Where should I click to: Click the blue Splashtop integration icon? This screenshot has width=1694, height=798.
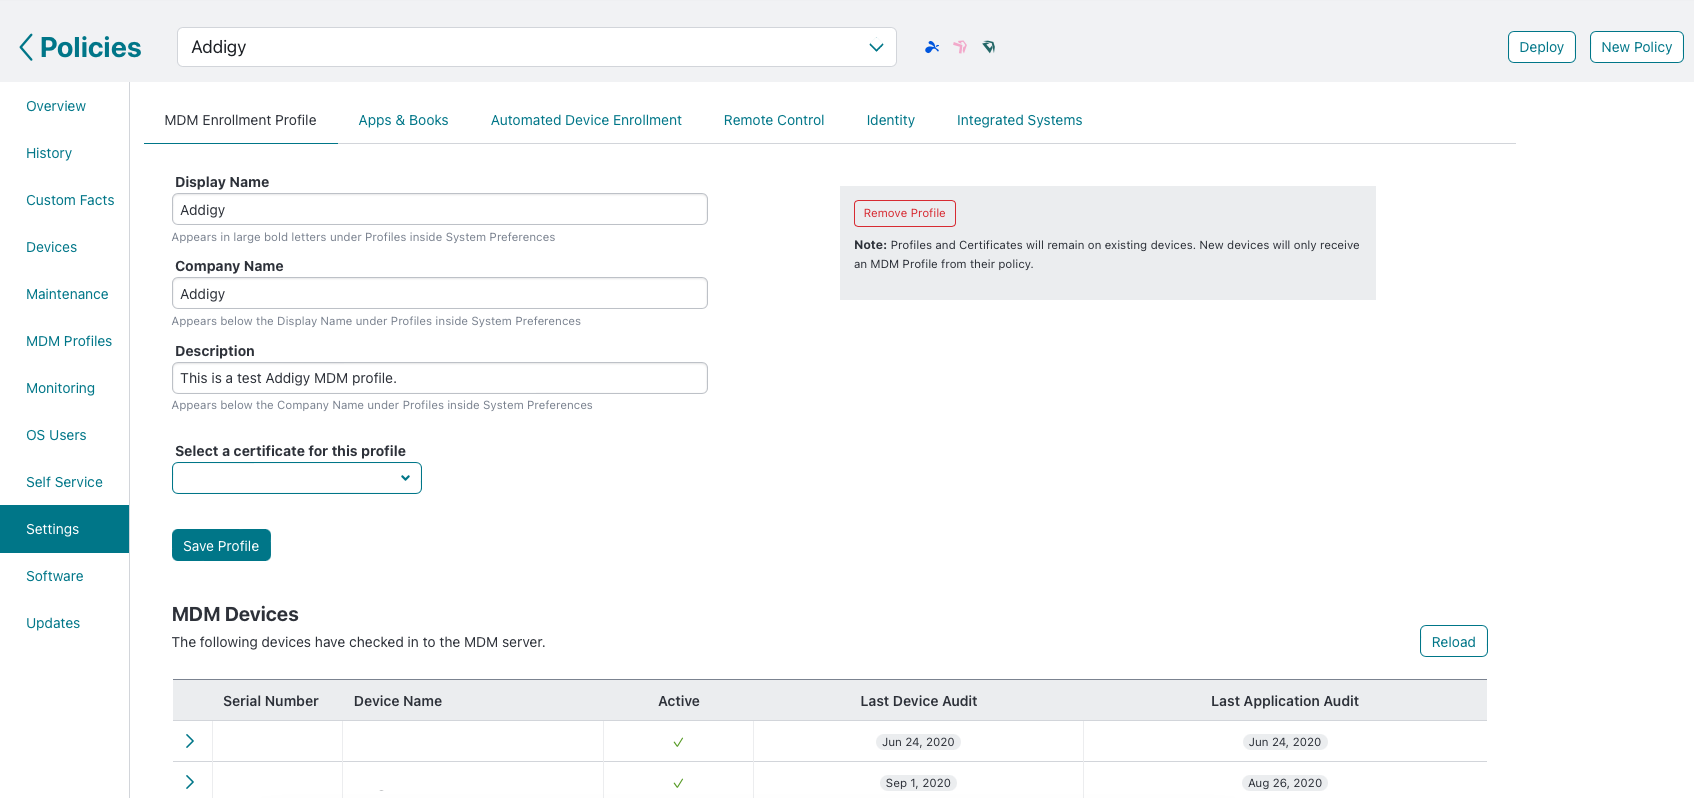tap(932, 47)
